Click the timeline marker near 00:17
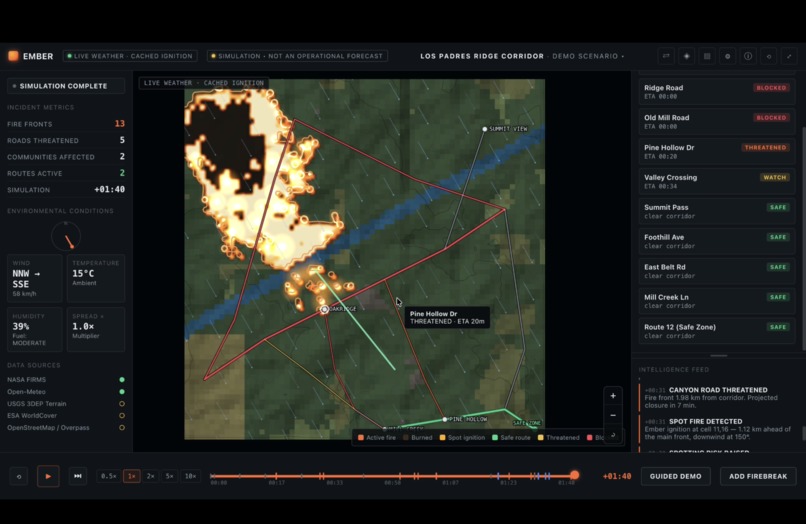The height and width of the screenshot is (524, 806). tap(276, 476)
